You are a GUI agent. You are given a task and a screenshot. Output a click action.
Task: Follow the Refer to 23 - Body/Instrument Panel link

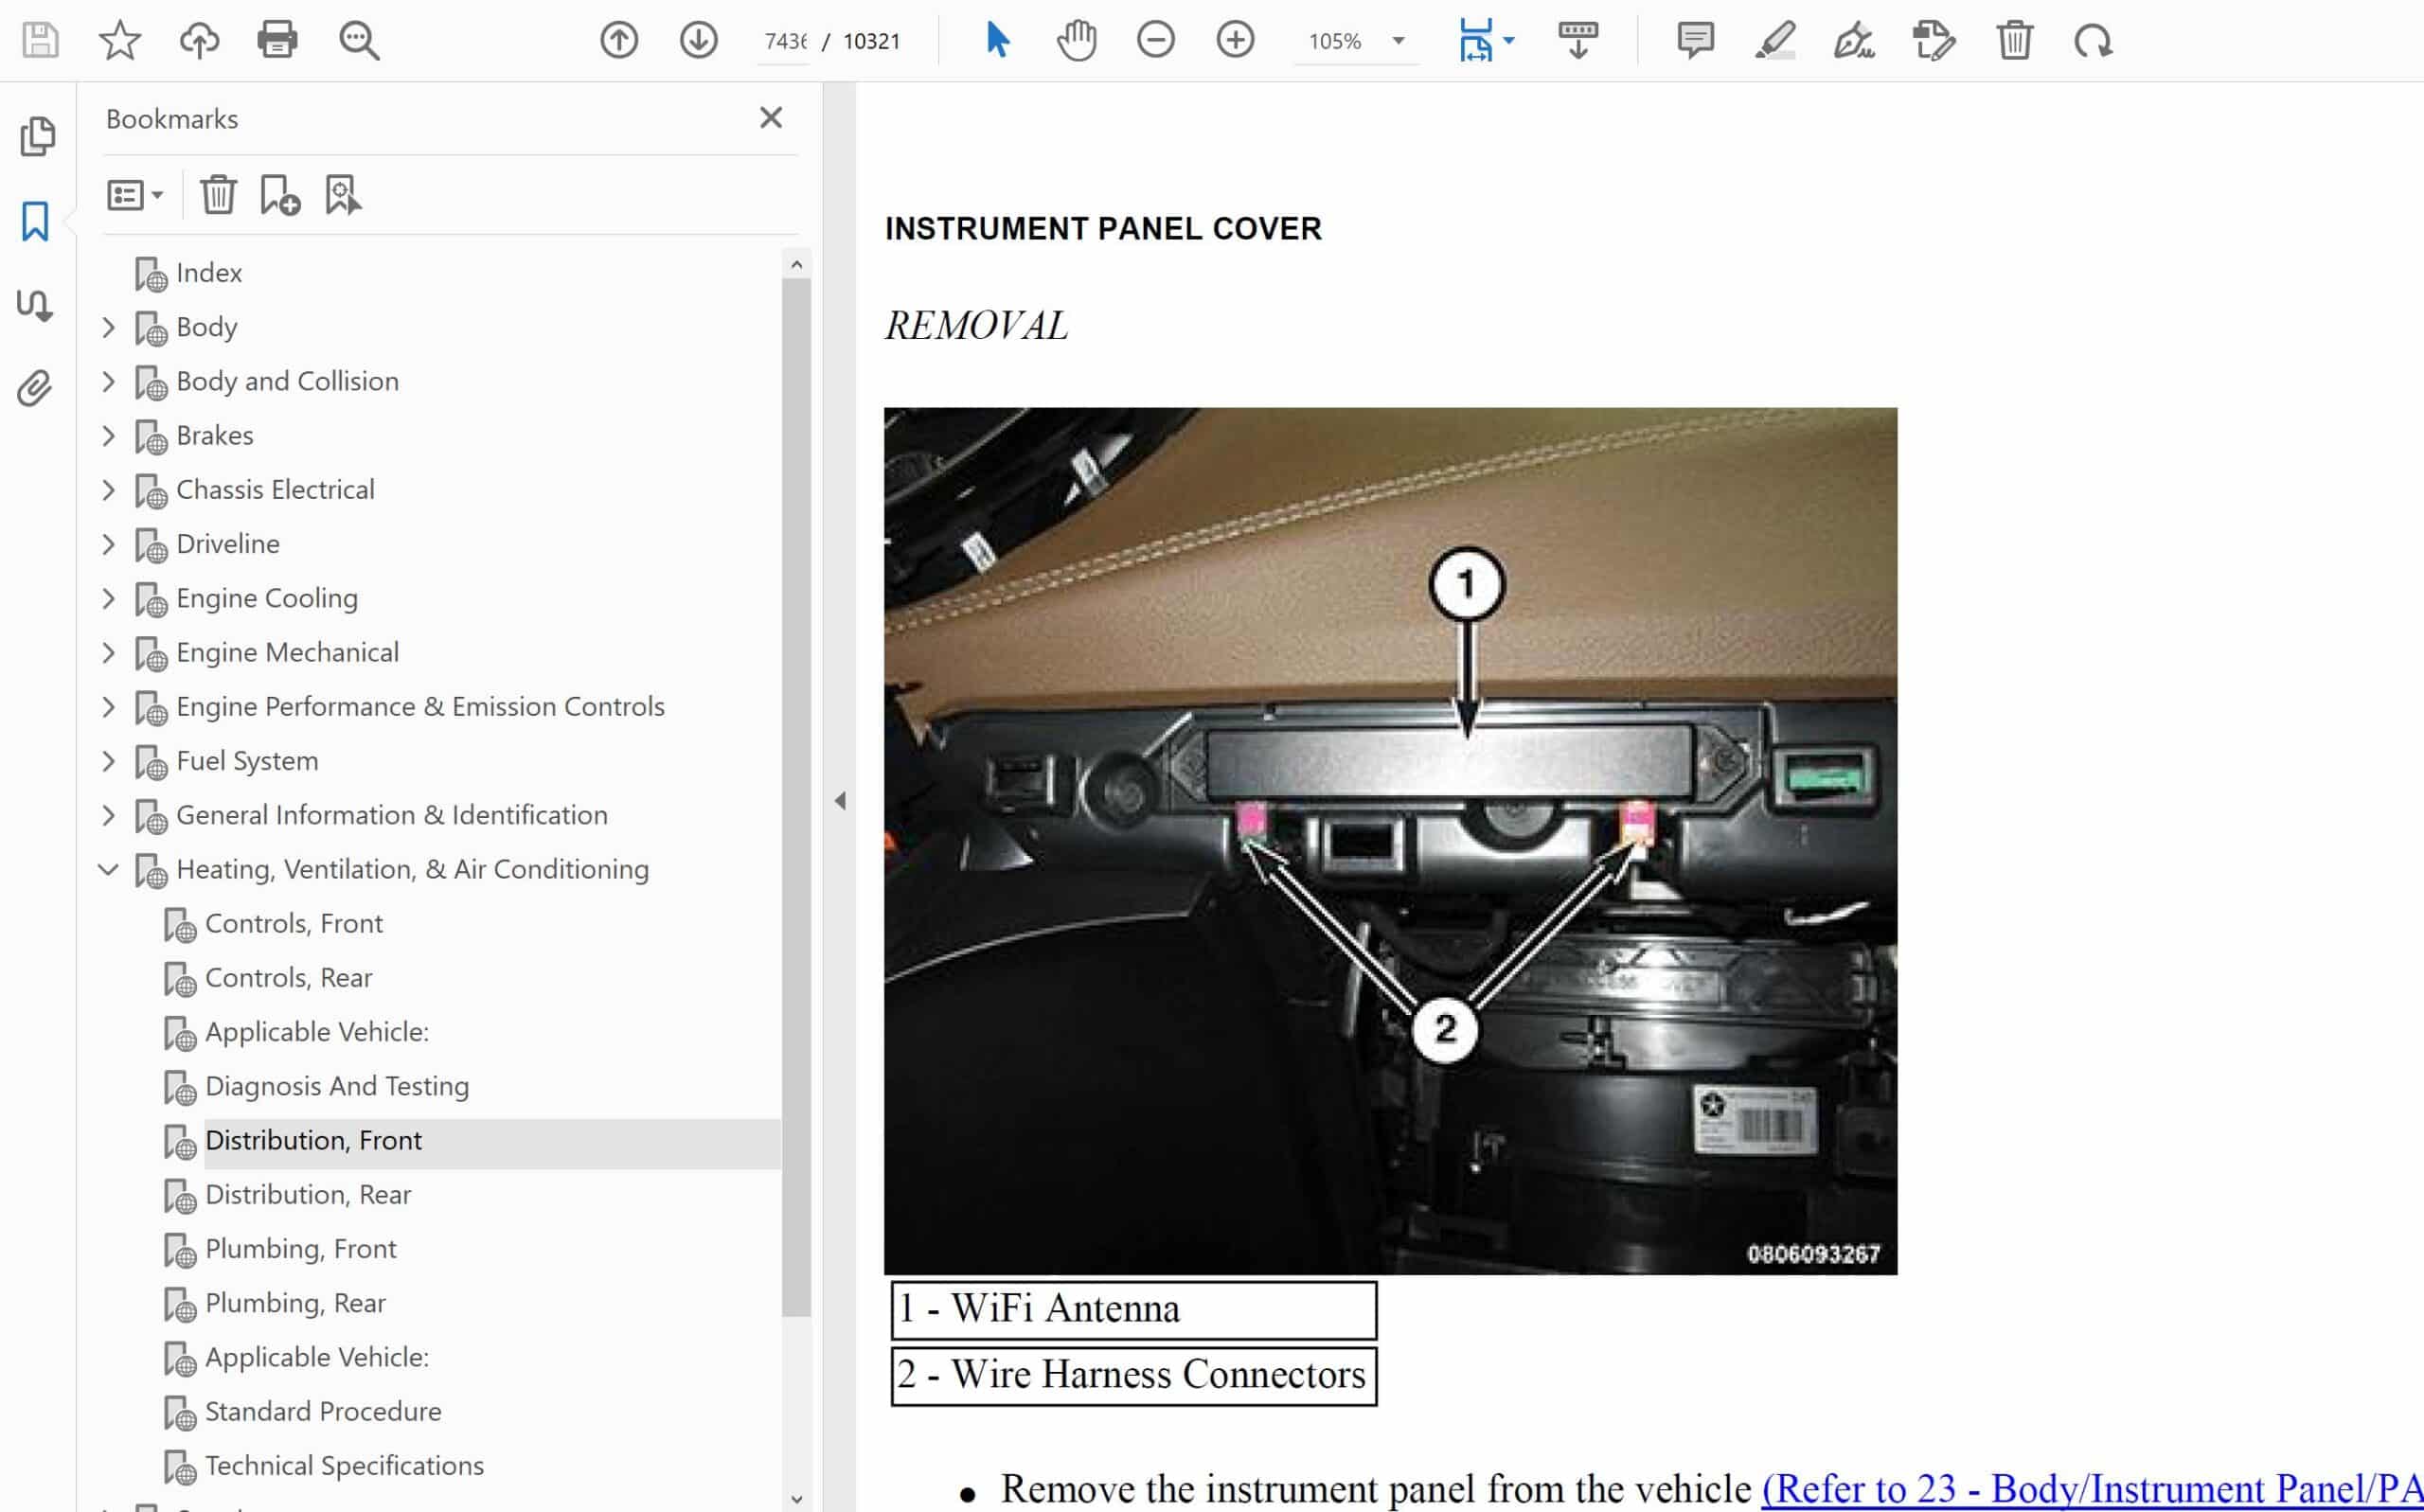point(2090,1488)
